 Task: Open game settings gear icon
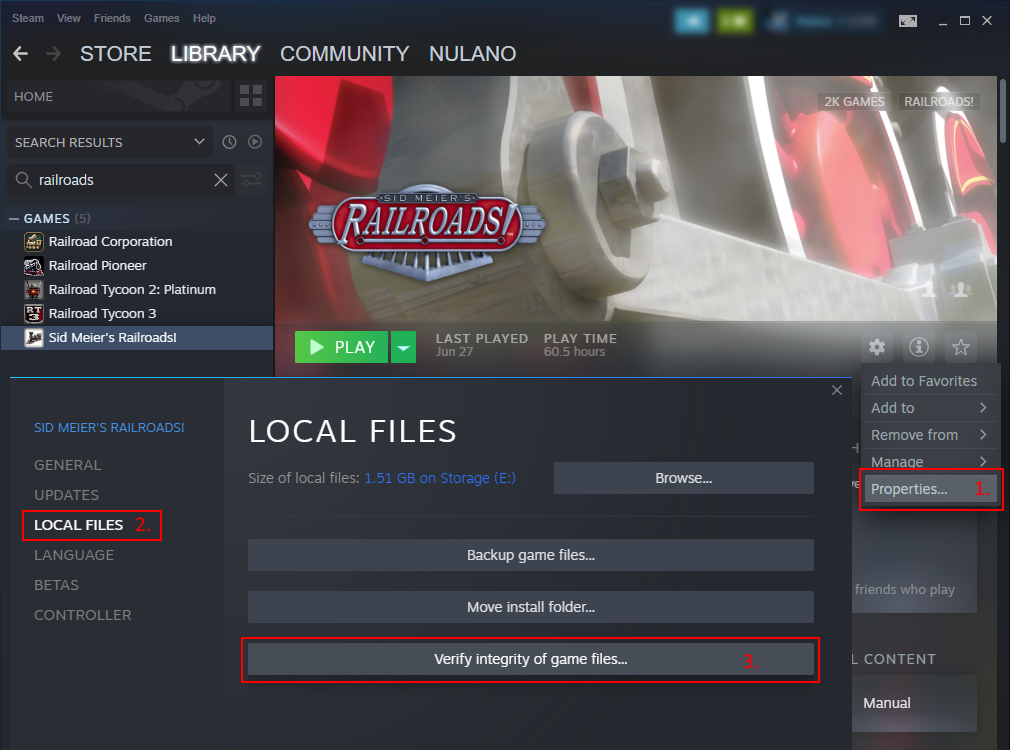click(877, 347)
